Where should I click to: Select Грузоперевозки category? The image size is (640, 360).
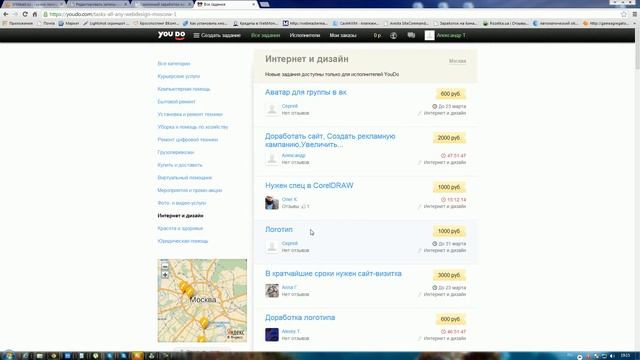[x=176, y=152]
